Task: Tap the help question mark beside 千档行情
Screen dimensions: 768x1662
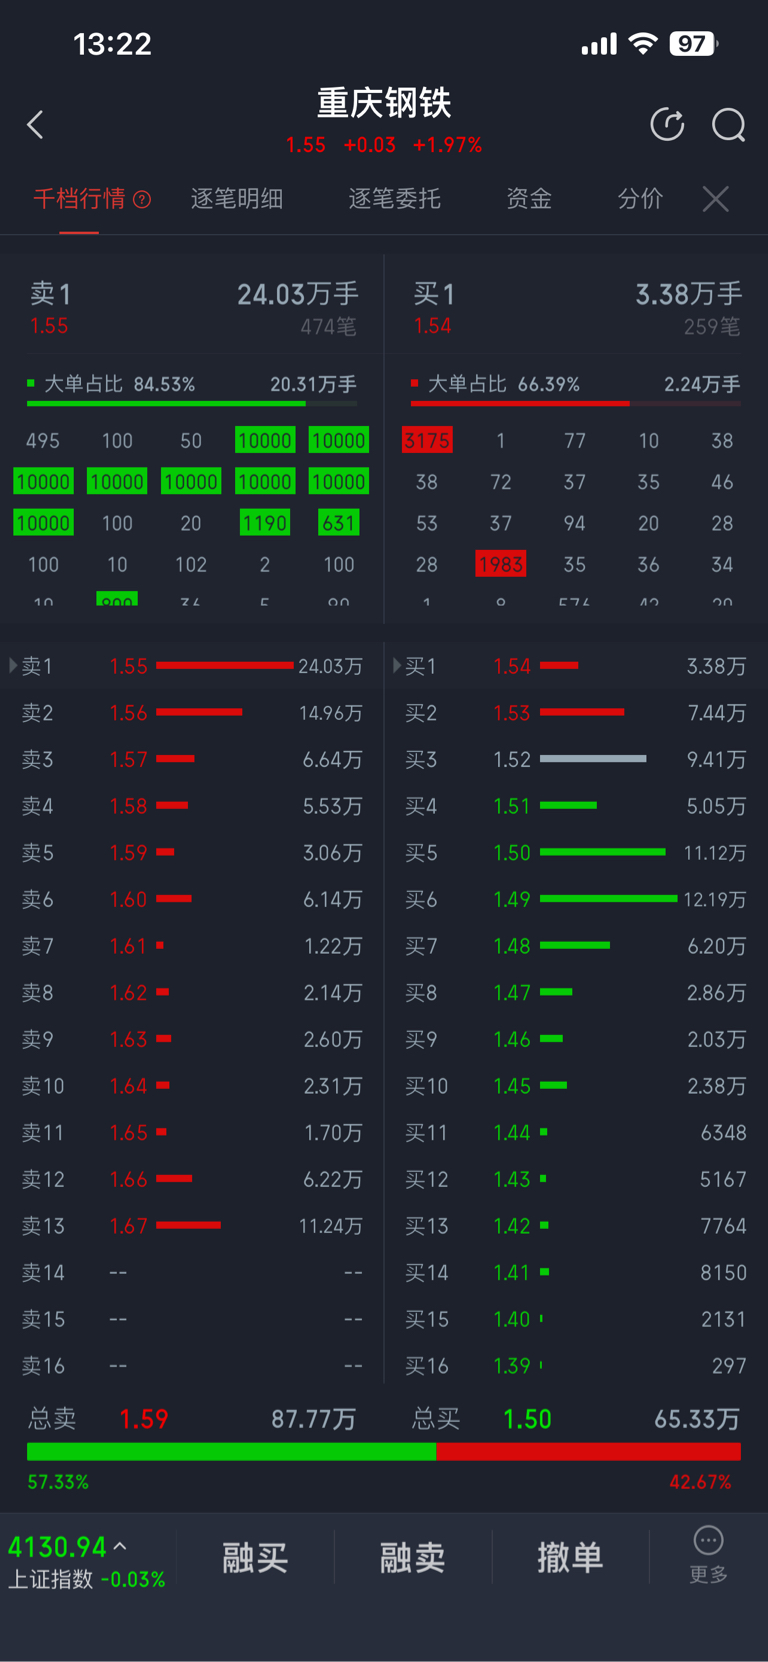Action: (x=142, y=199)
